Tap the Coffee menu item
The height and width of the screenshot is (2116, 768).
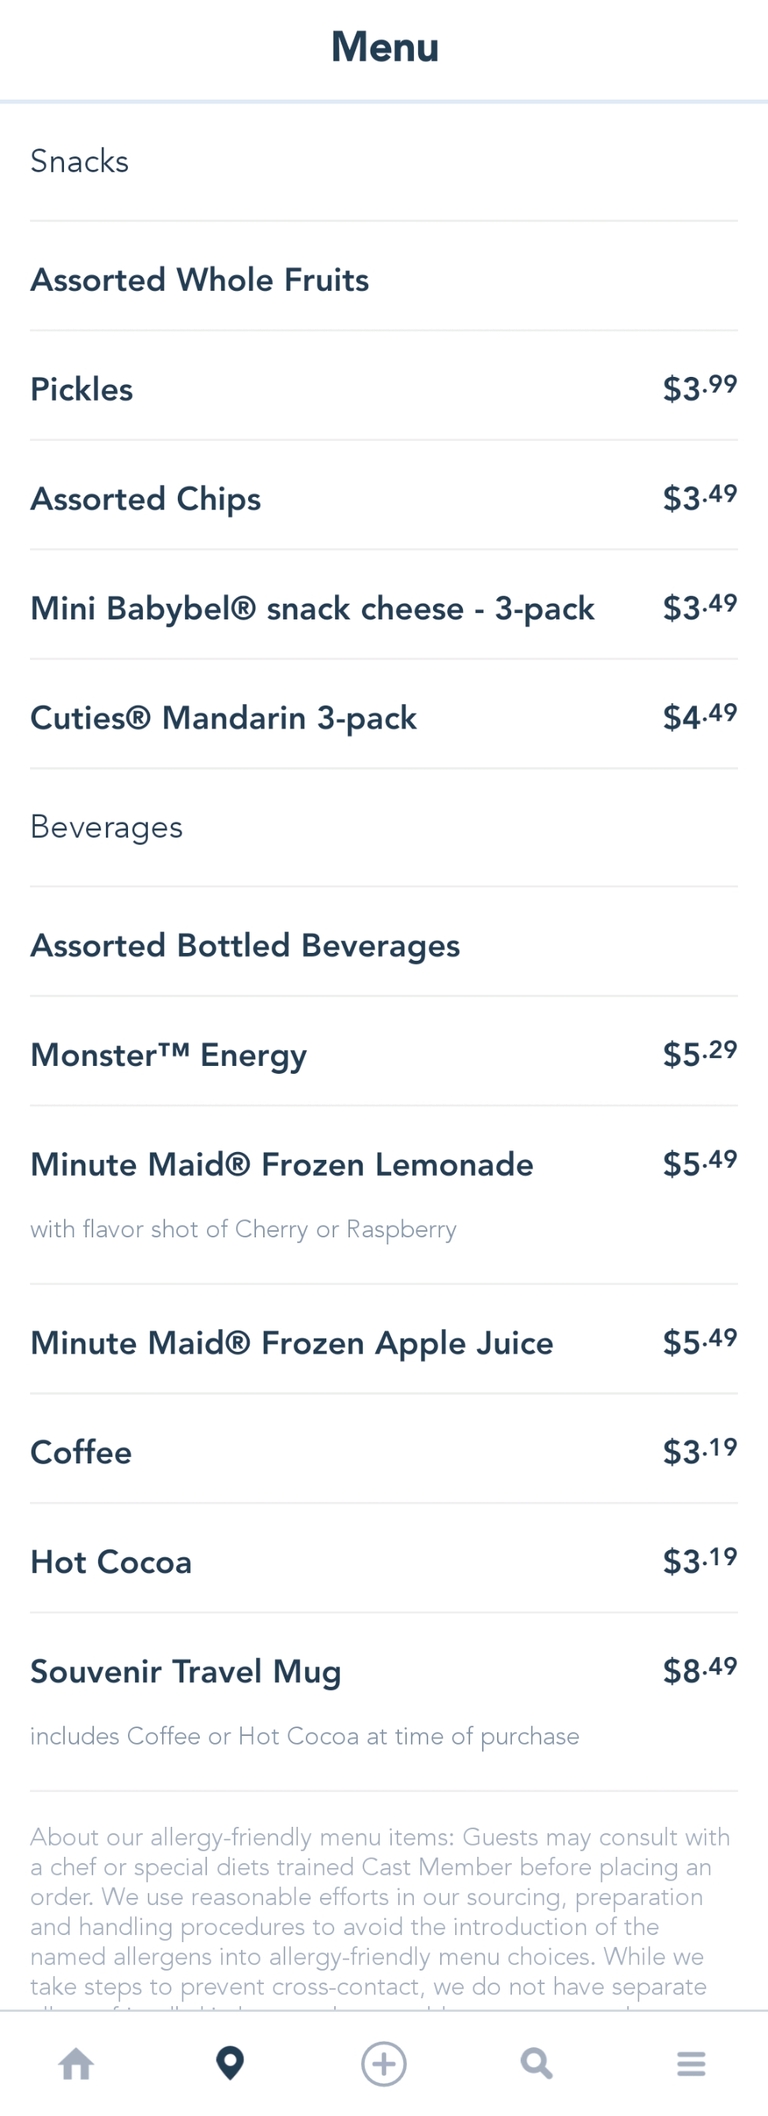pyautogui.click(x=81, y=1452)
